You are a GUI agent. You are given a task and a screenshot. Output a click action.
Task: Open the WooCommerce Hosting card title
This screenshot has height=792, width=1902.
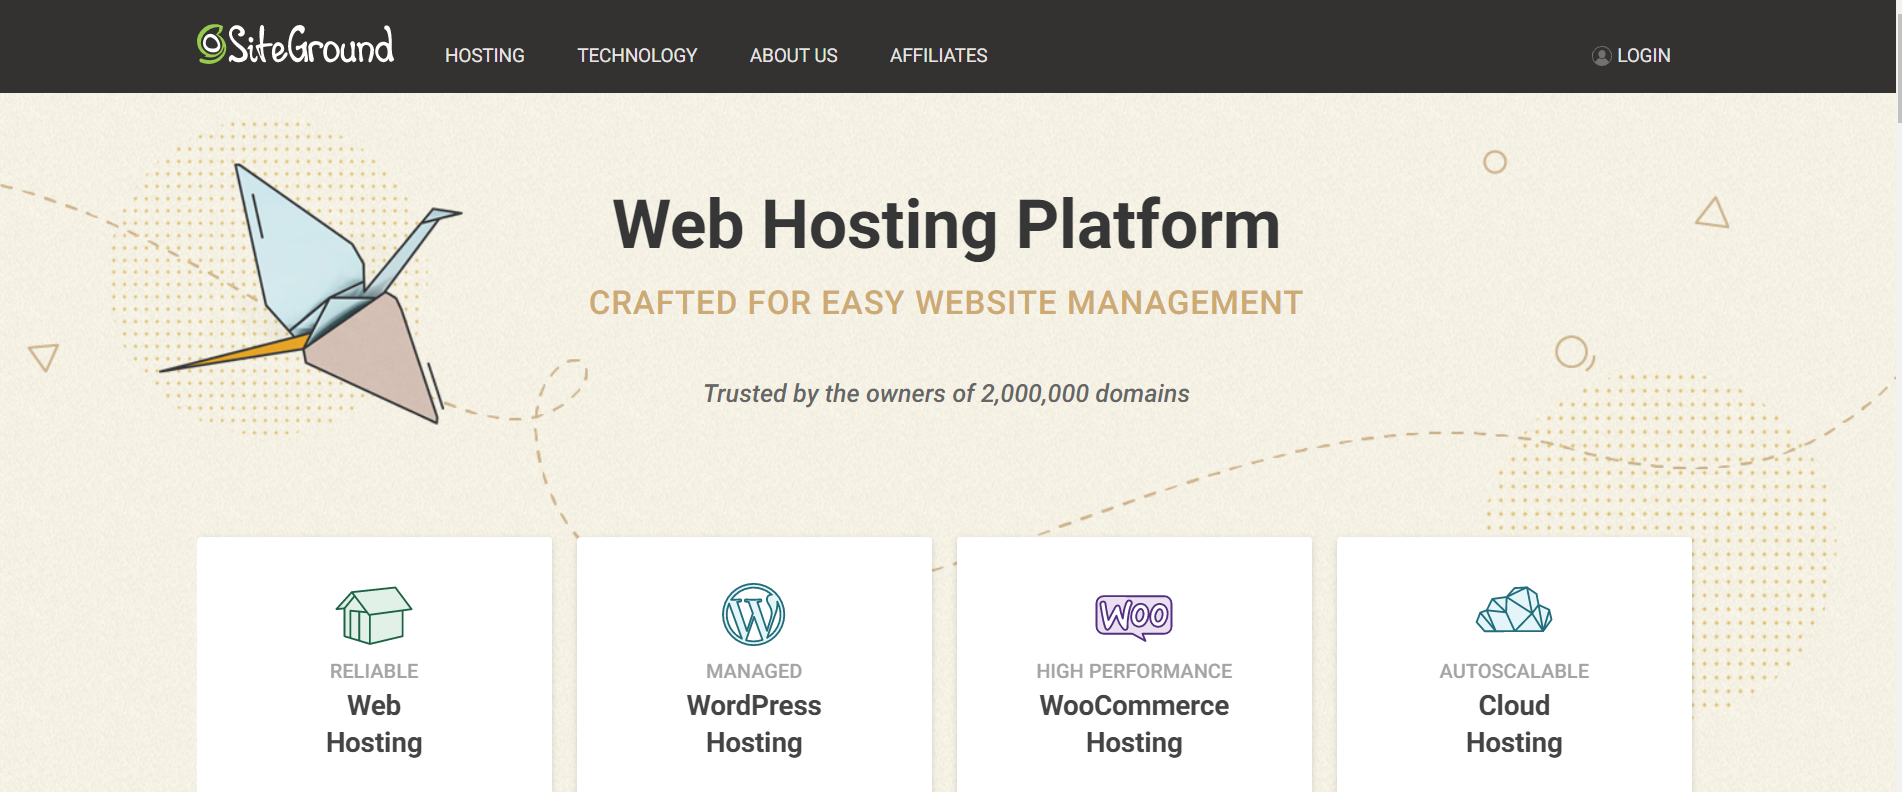[x=1134, y=724]
